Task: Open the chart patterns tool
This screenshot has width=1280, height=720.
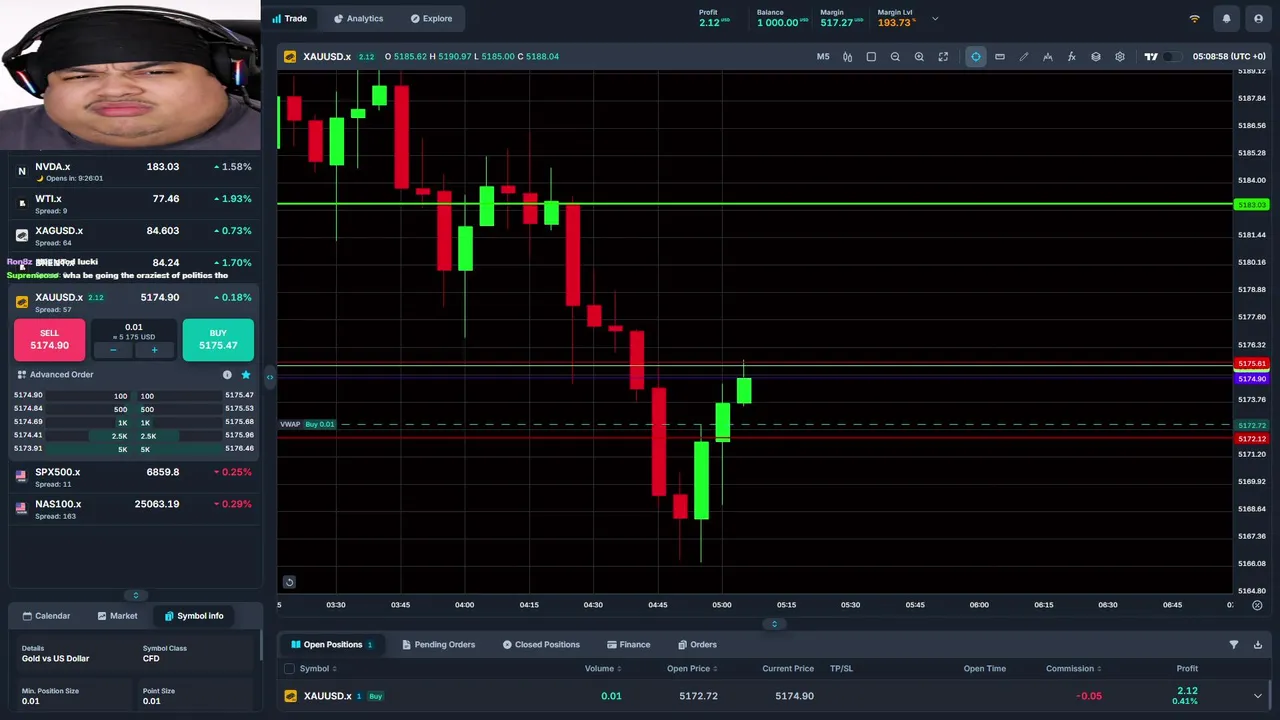Action: [x=1048, y=57]
